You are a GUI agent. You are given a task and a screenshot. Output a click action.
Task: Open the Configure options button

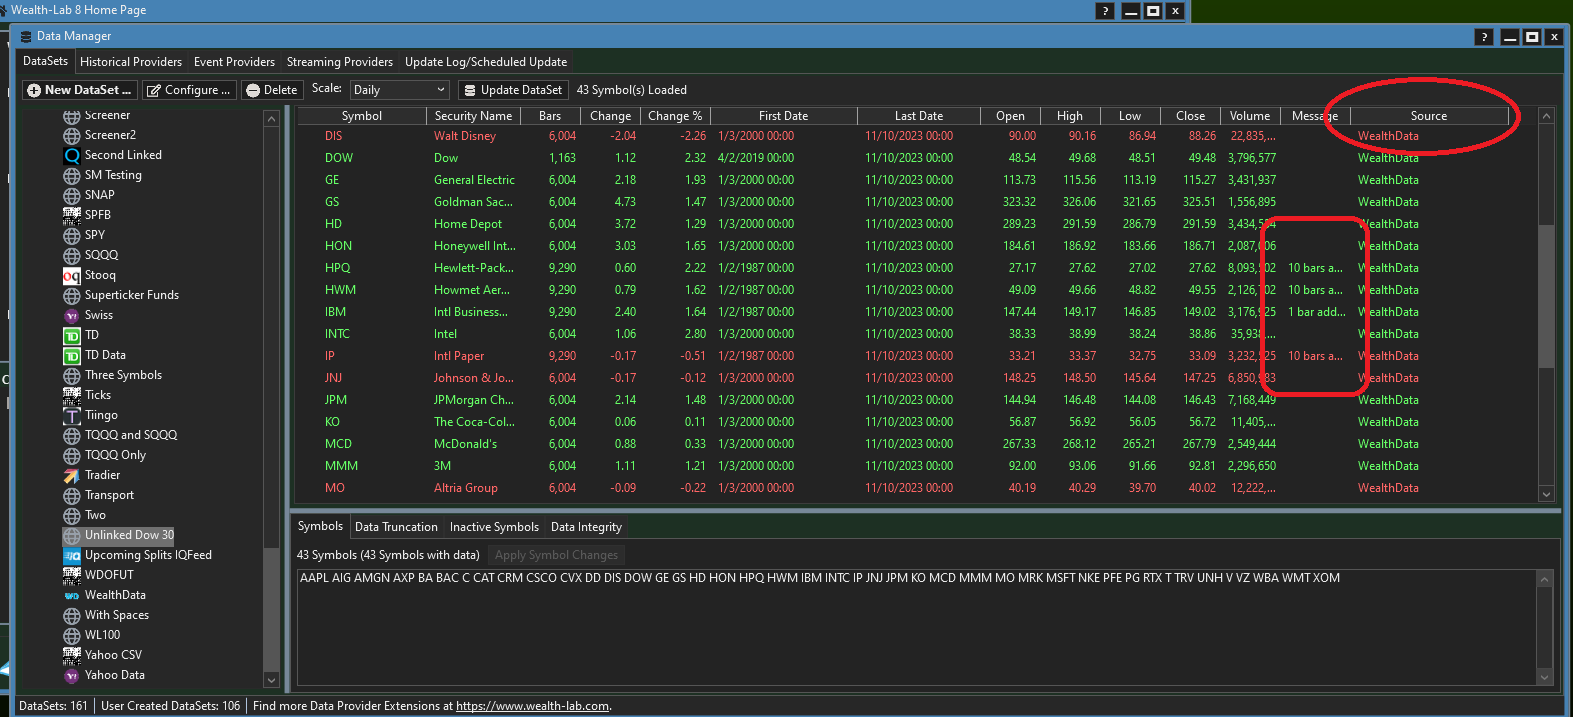pos(189,90)
